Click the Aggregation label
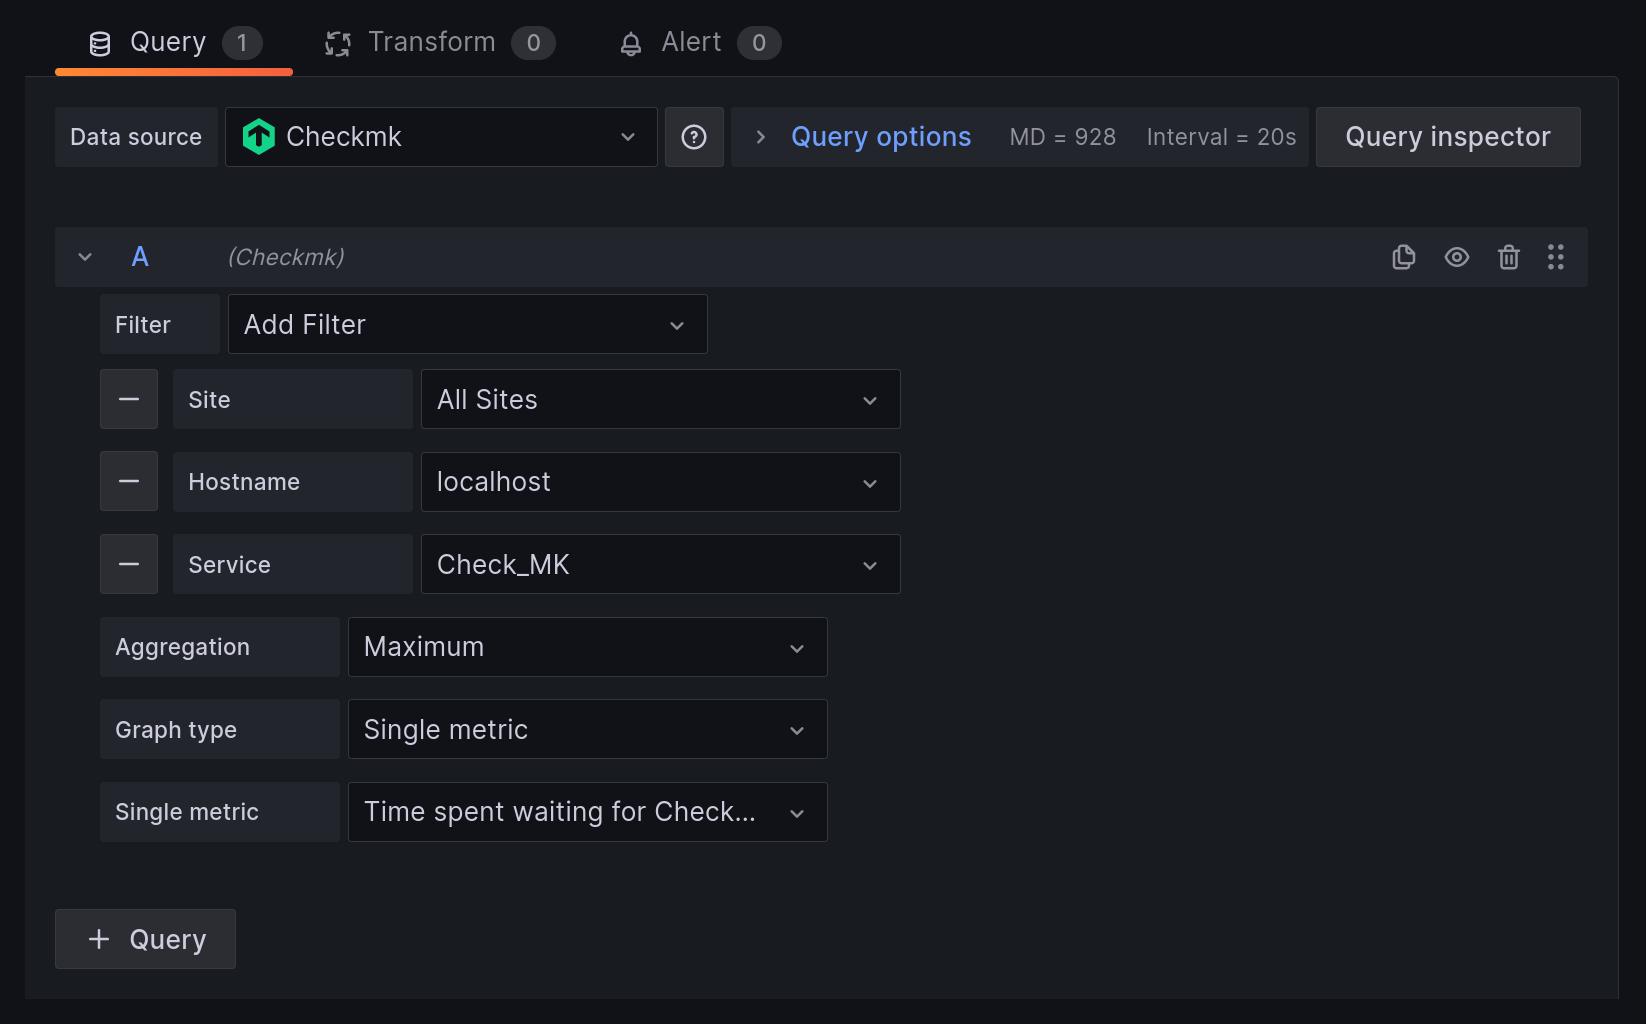The height and width of the screenshot is (1024, 1646). [220, 647]
